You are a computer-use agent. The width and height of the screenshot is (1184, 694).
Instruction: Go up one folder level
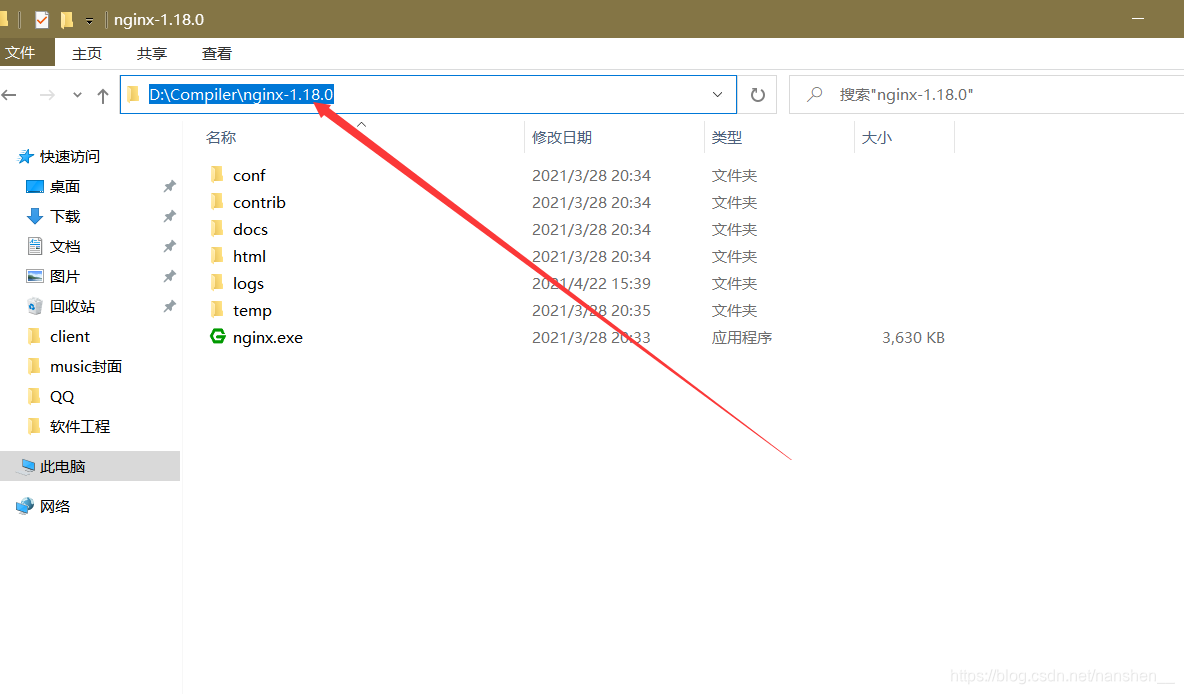[x=103, y=95]
